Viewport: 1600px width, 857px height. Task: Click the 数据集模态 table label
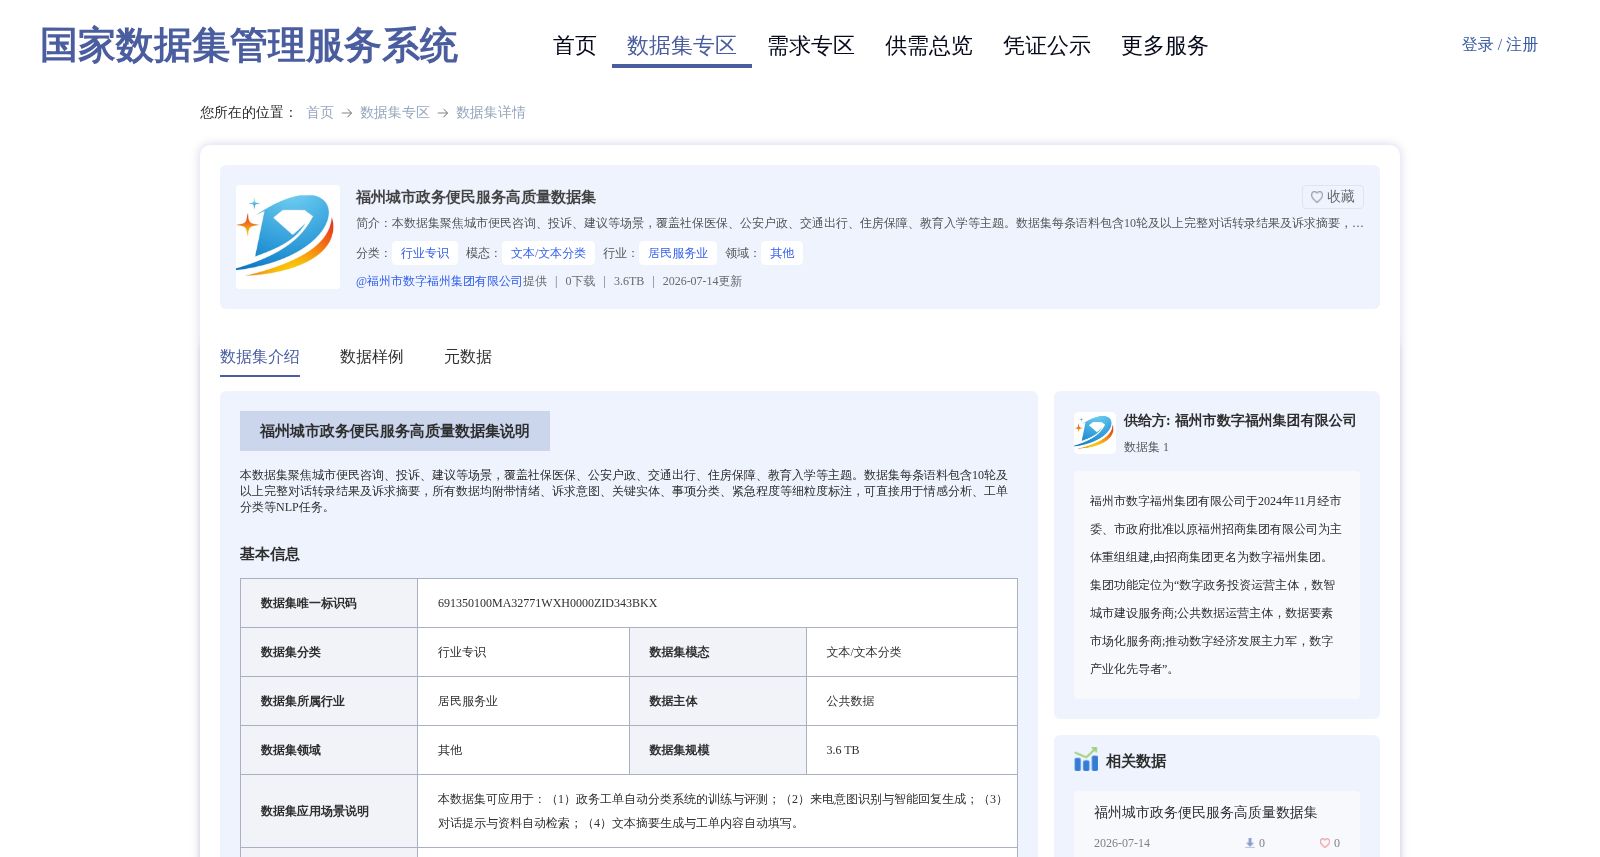680,652
